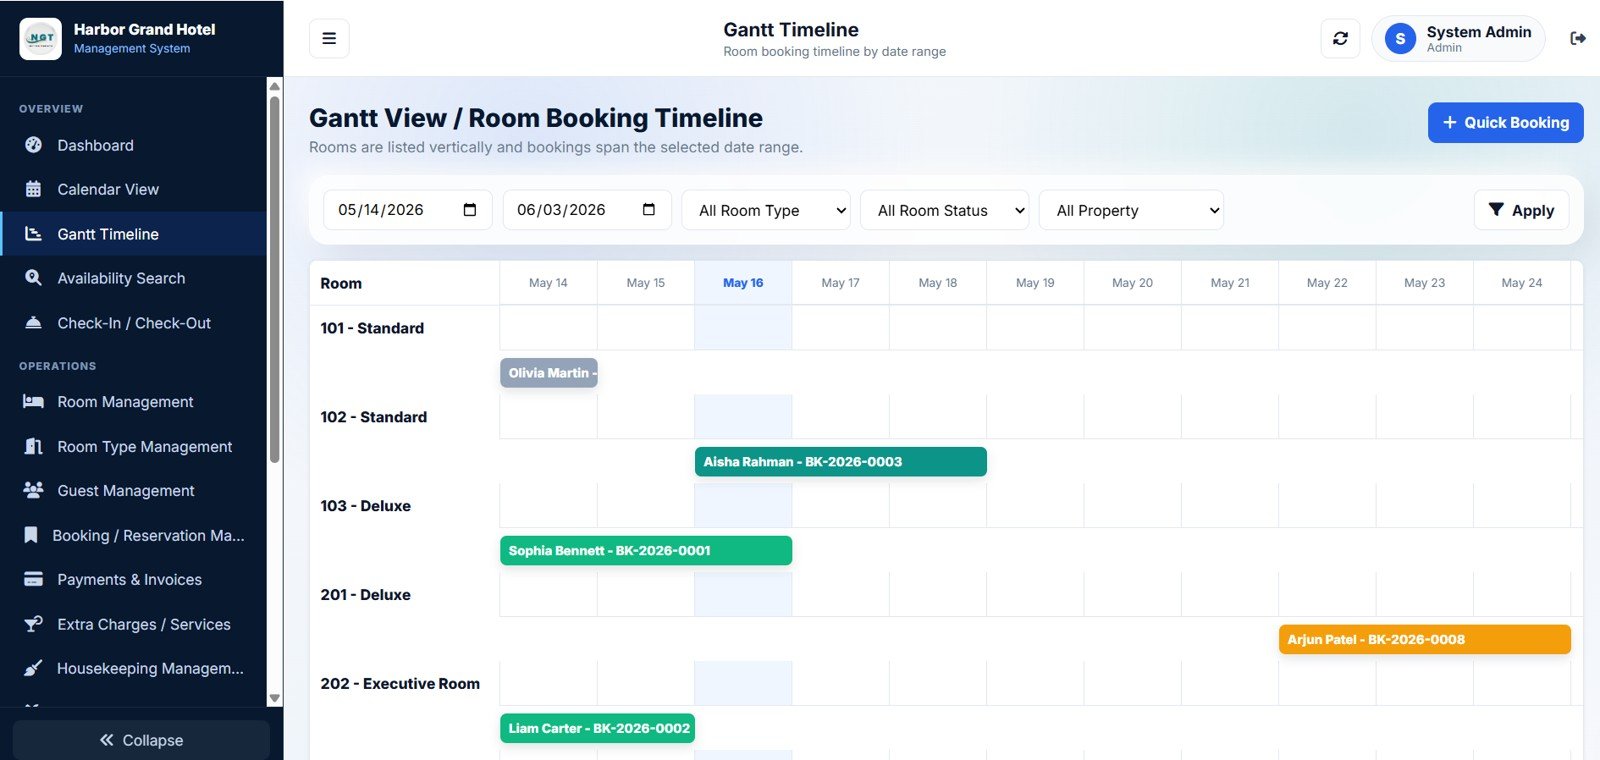This screenshot has width=1600, height=760.
Task: Click the Extra Charges cocktail icon
Action: pos(33,624)
